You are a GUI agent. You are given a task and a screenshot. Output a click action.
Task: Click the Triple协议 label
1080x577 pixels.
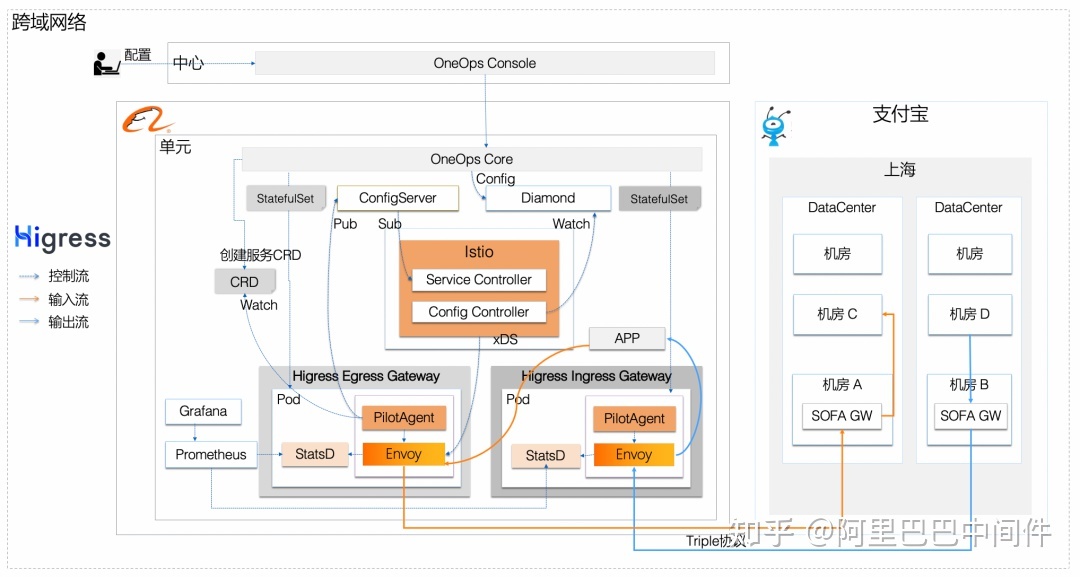pyautogui.click(x=716, y=541)
